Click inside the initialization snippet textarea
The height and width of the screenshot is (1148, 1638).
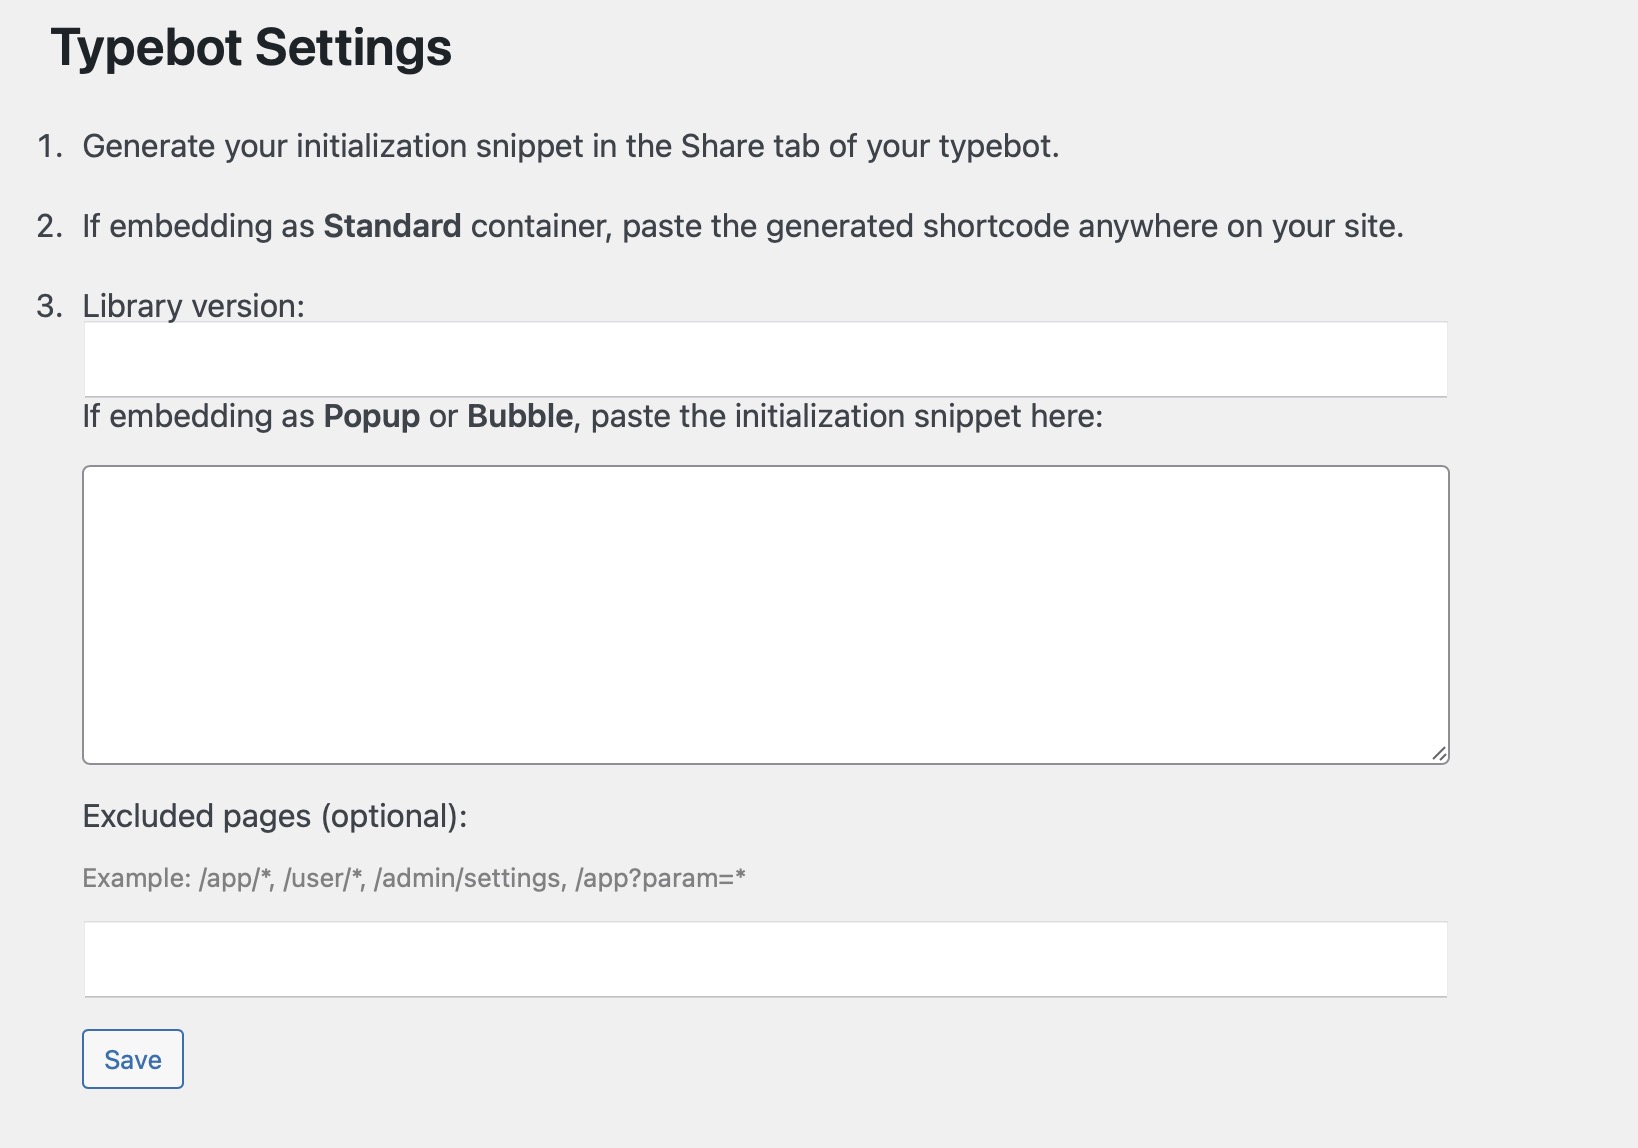pyautogui.click(x=765, y=614)
